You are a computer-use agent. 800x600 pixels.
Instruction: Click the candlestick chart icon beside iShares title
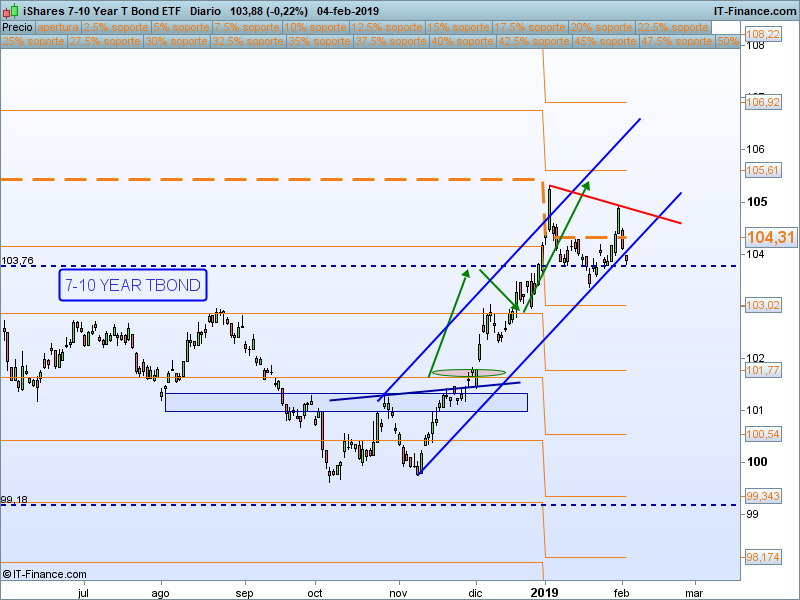coord(11,11)
